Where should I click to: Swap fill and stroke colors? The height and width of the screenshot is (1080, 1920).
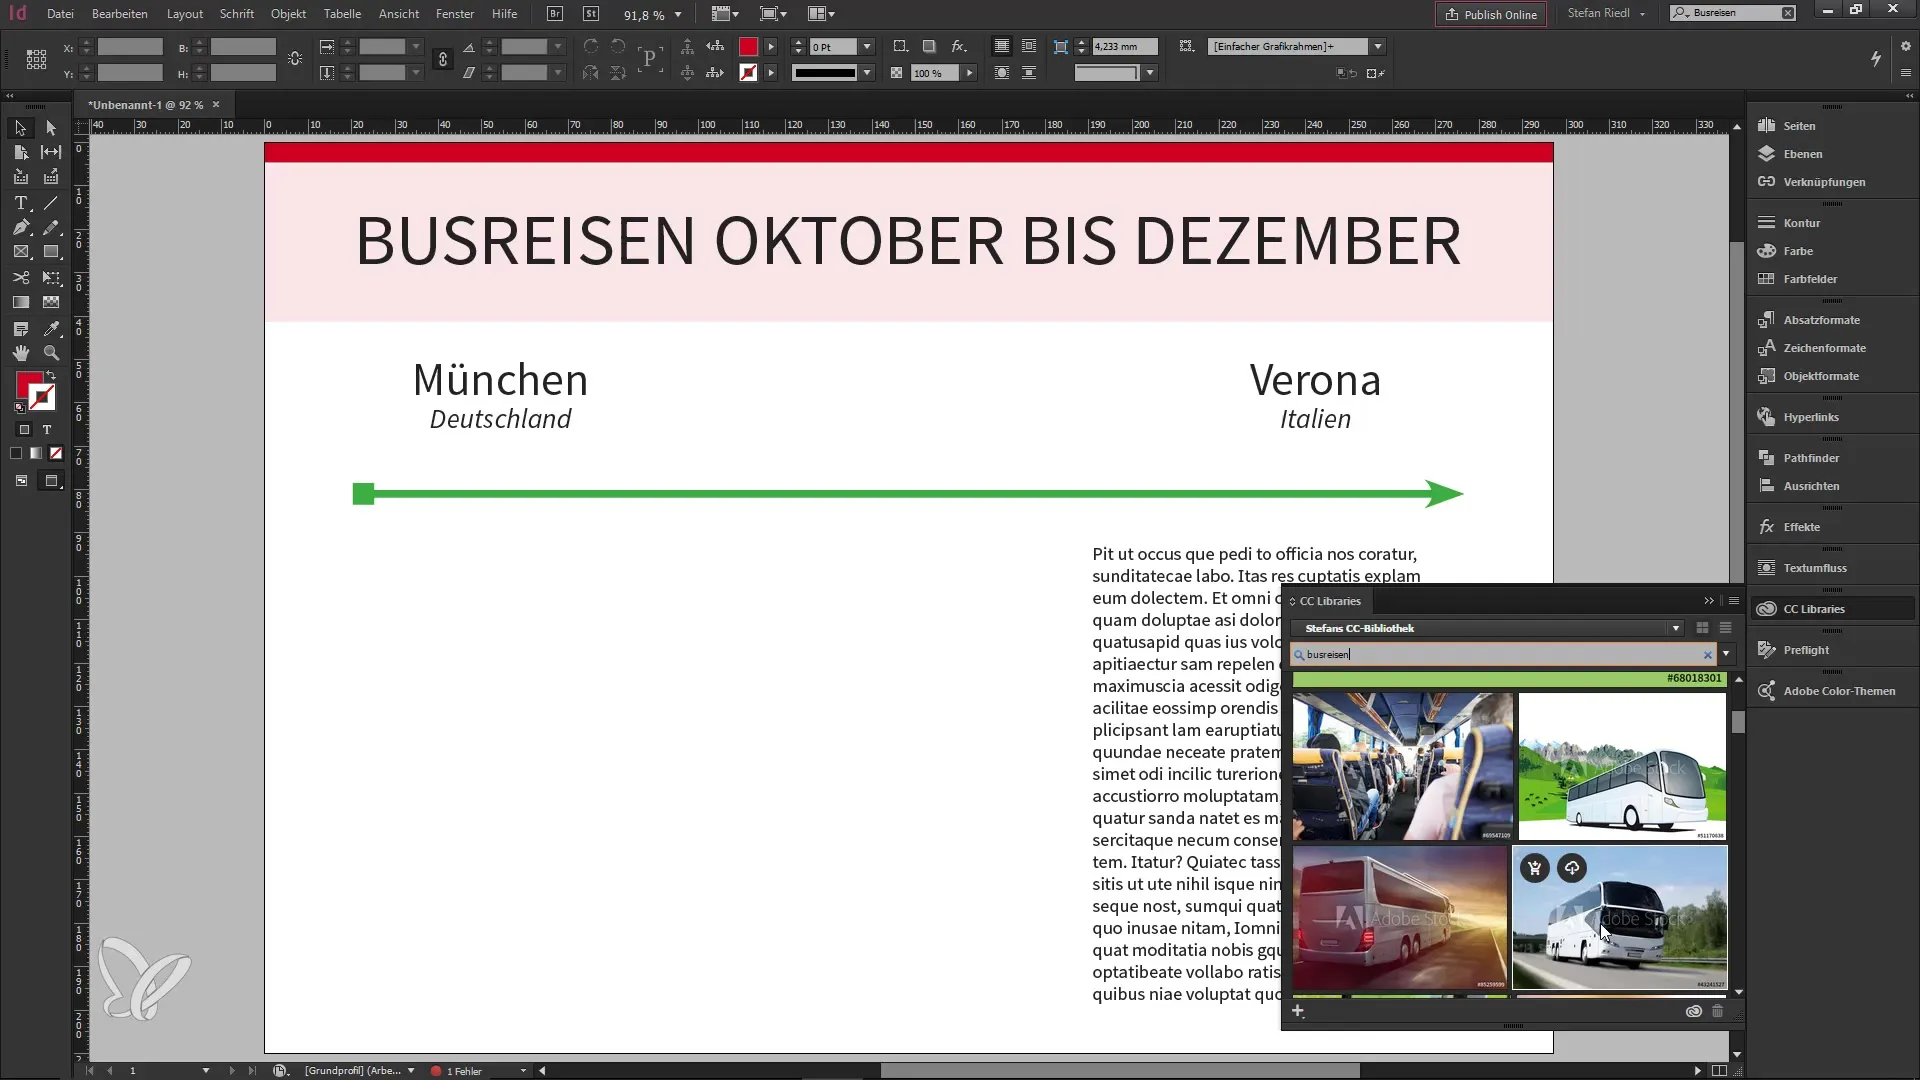[51, 376]
